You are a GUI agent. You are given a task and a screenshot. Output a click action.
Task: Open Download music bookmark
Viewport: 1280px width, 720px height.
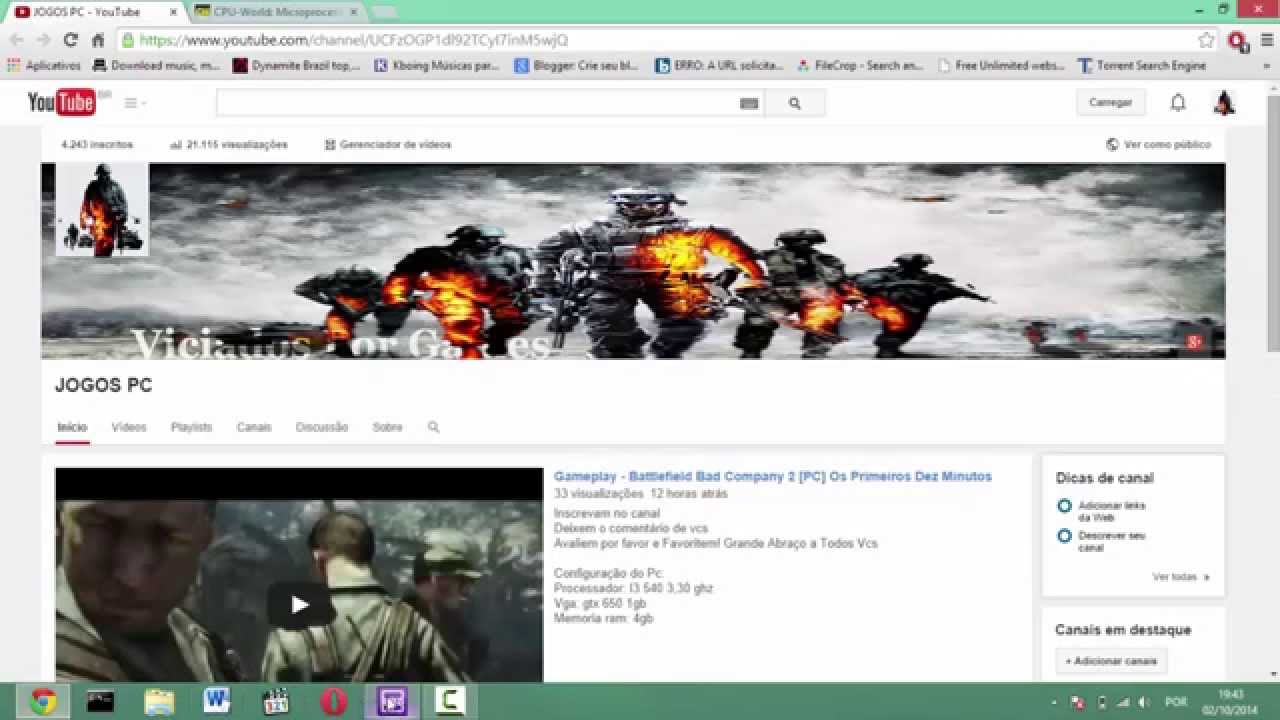click(x=156, y=66)
